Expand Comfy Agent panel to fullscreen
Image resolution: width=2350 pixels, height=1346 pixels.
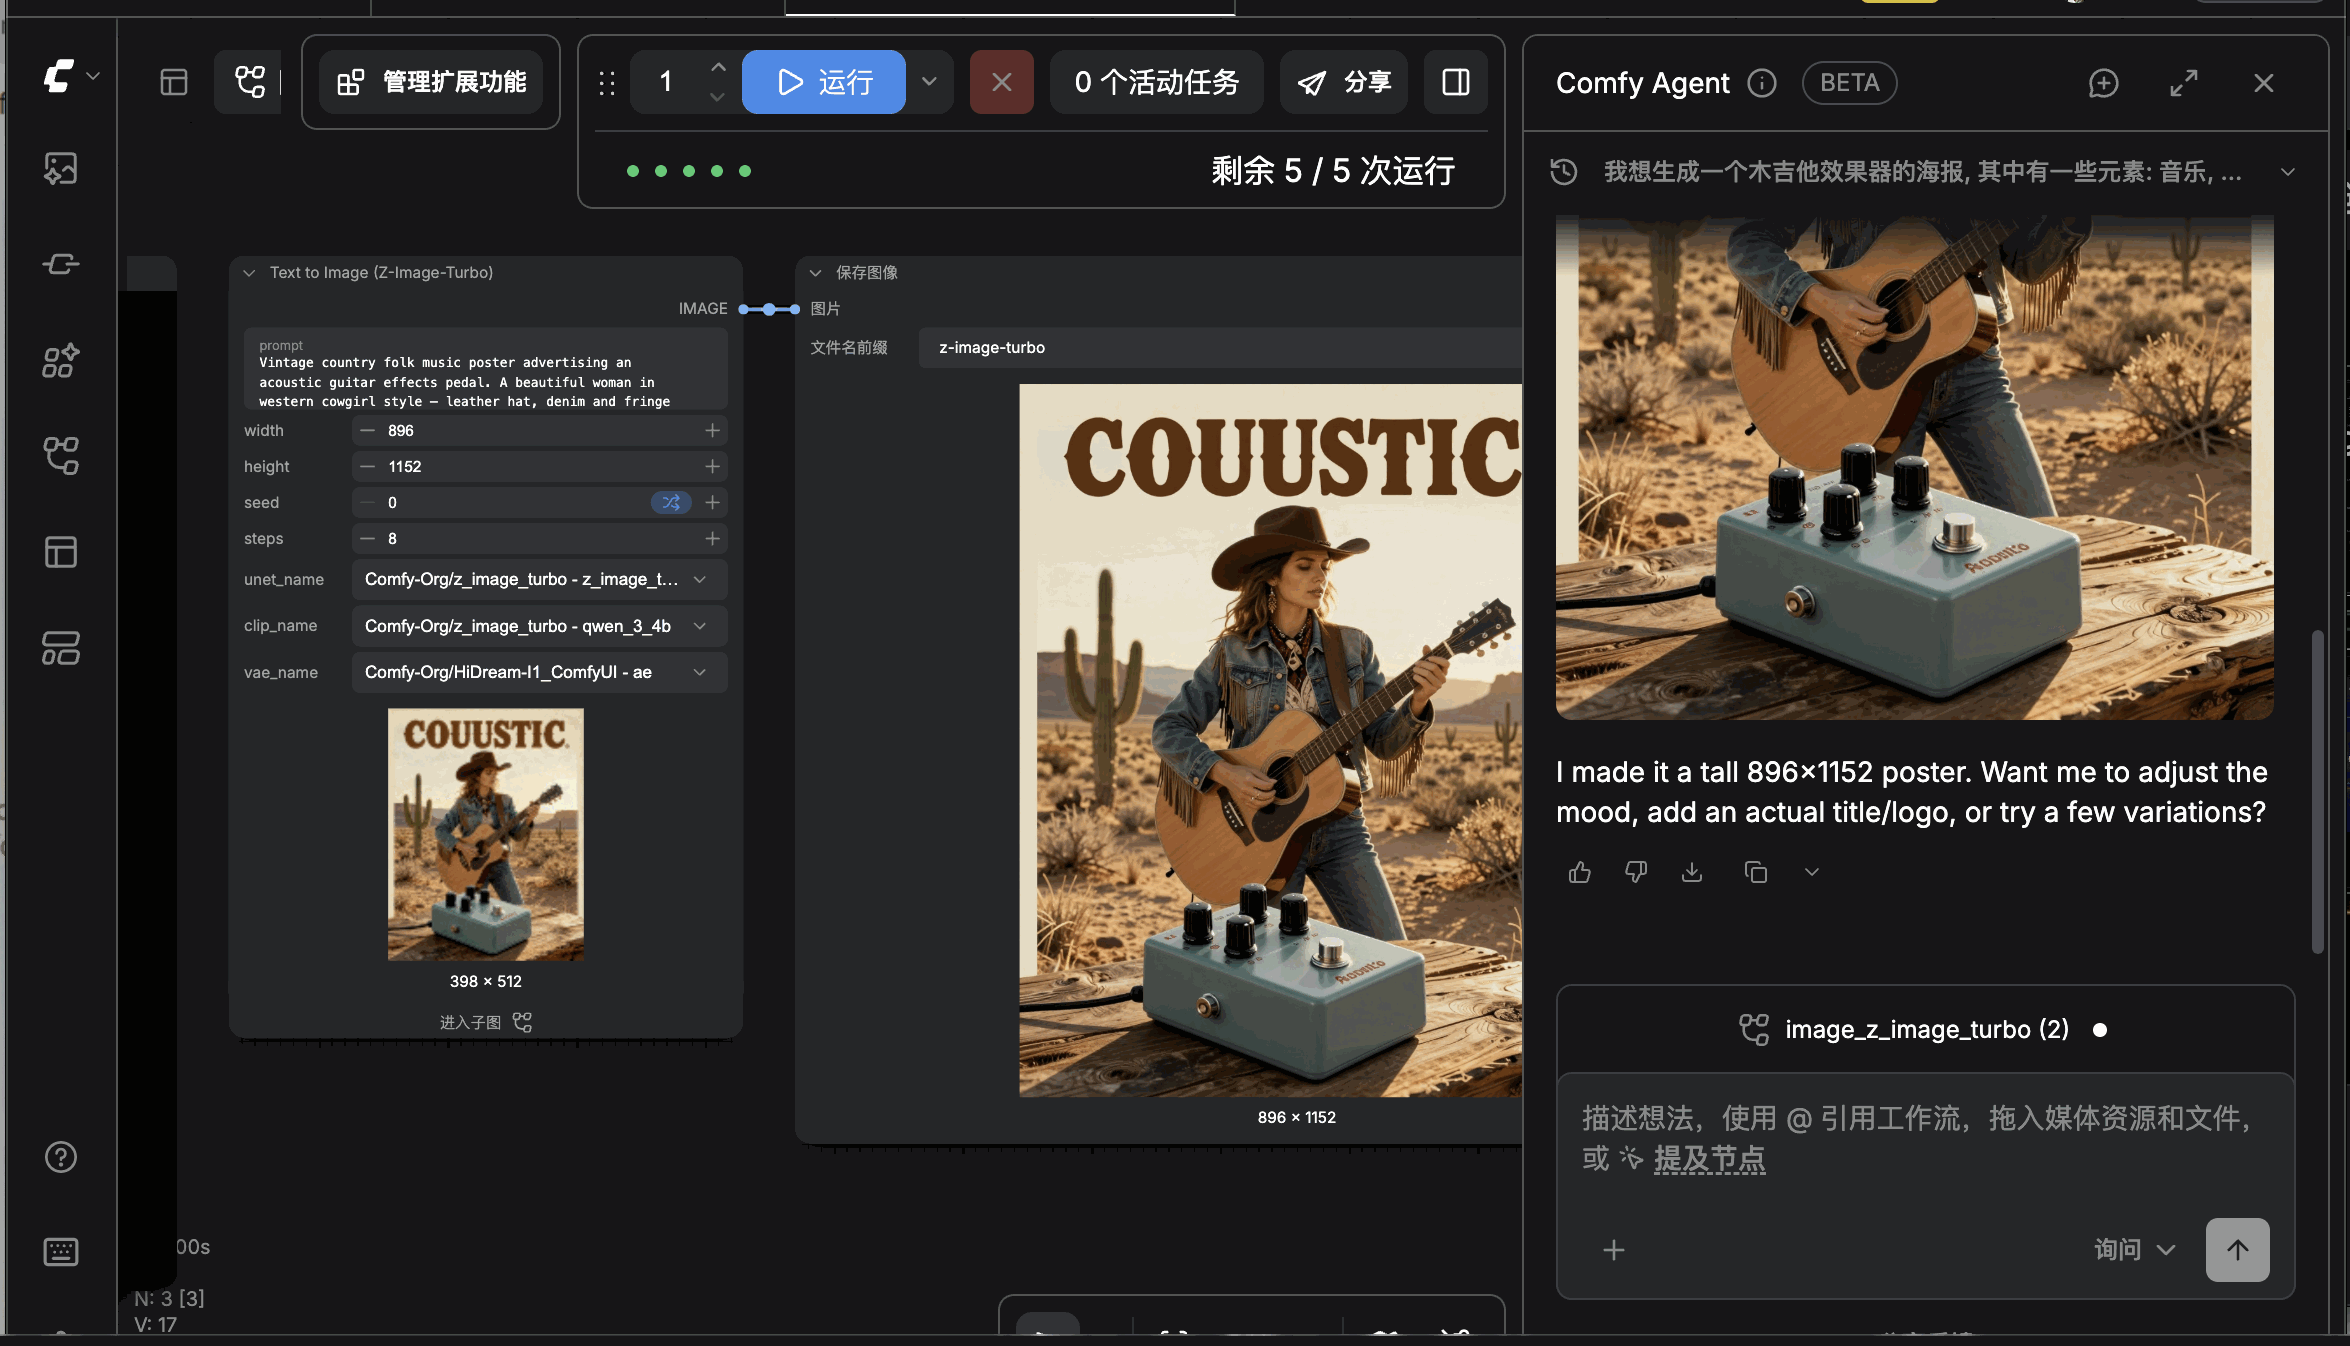(x=2184, y=83)
